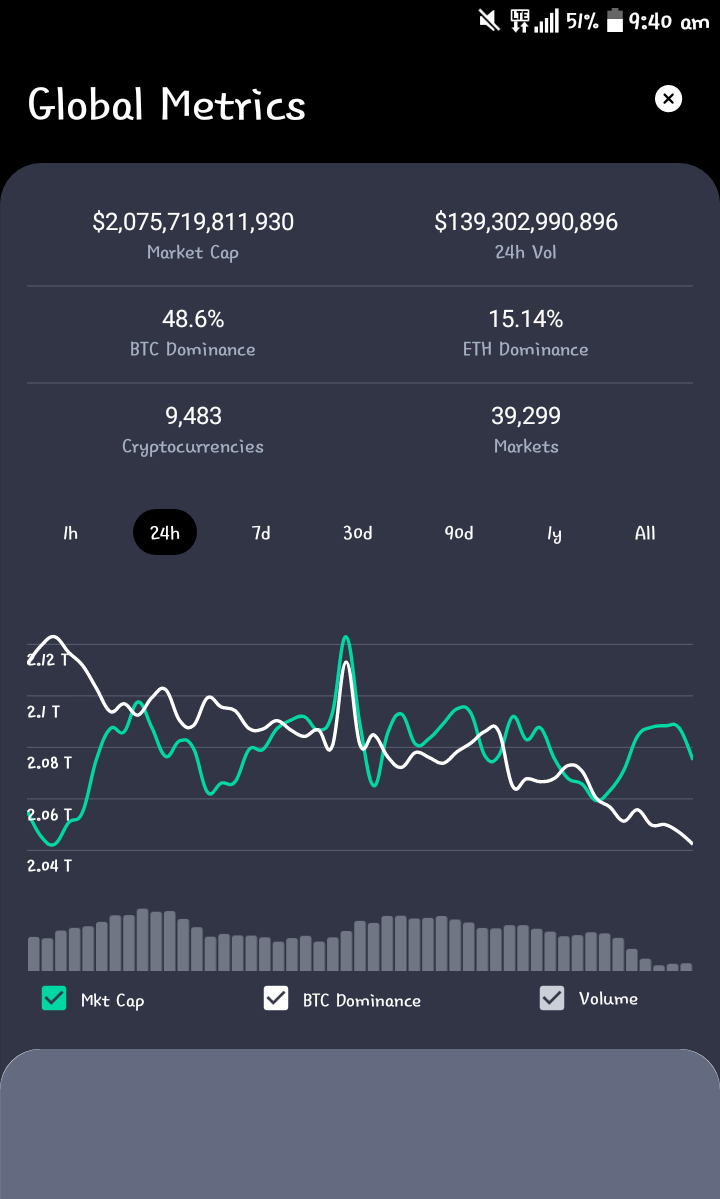Show the 1y chart range
The height and width of the screenshot is (1199, 720).
click(x=554, y=532)
